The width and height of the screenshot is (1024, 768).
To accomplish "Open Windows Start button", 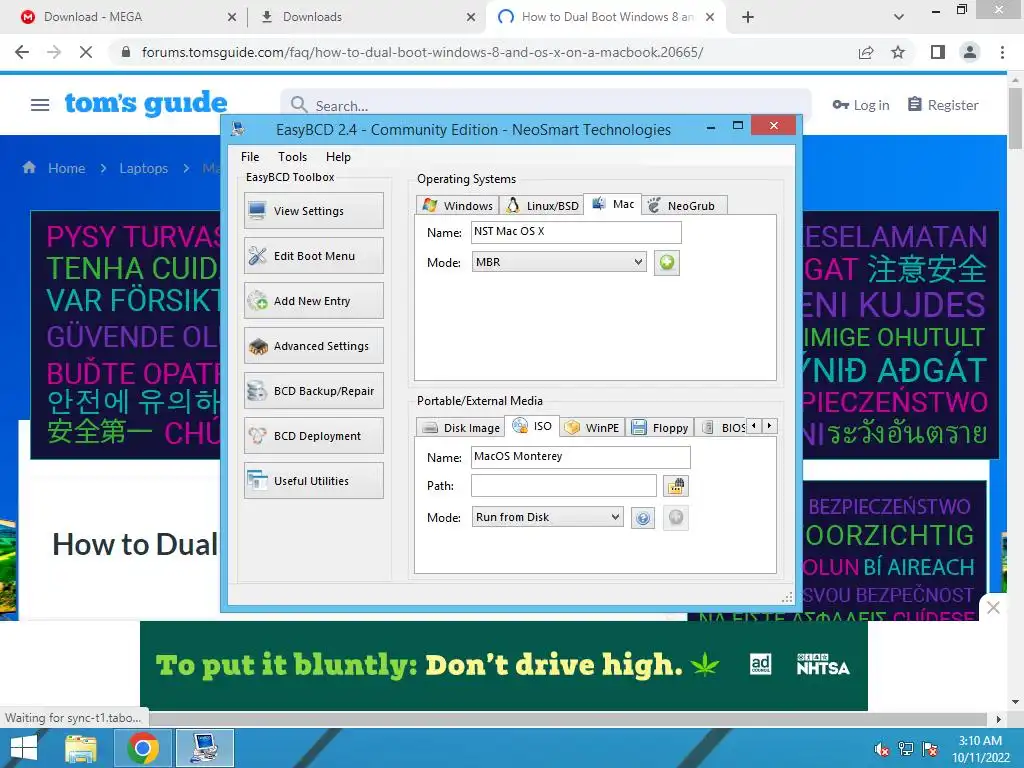I will pos(24,748).
